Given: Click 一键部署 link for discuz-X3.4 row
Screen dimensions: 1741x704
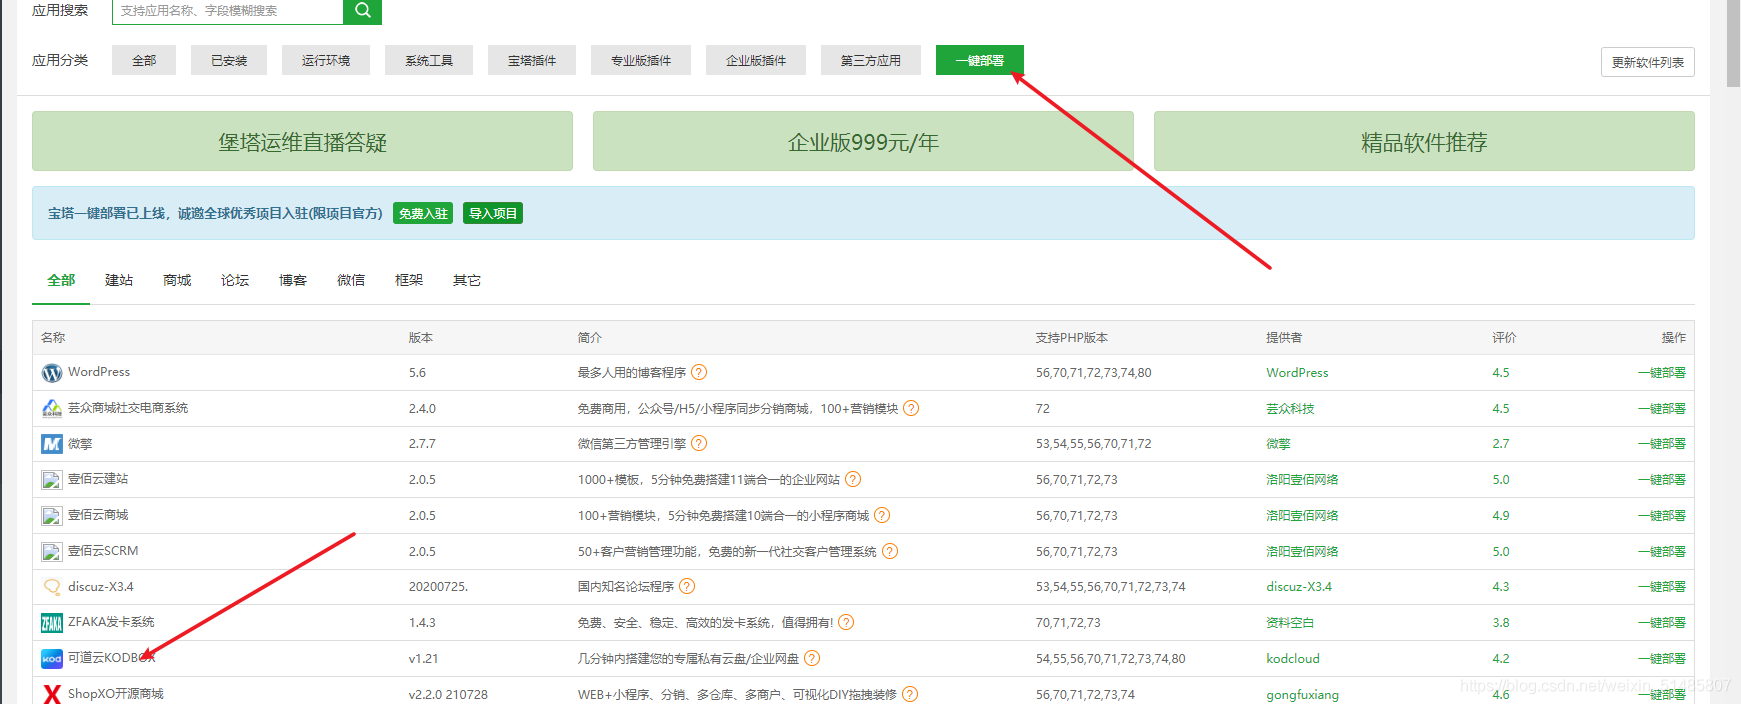Looking at the screenshot, I should click(1662, 586).
